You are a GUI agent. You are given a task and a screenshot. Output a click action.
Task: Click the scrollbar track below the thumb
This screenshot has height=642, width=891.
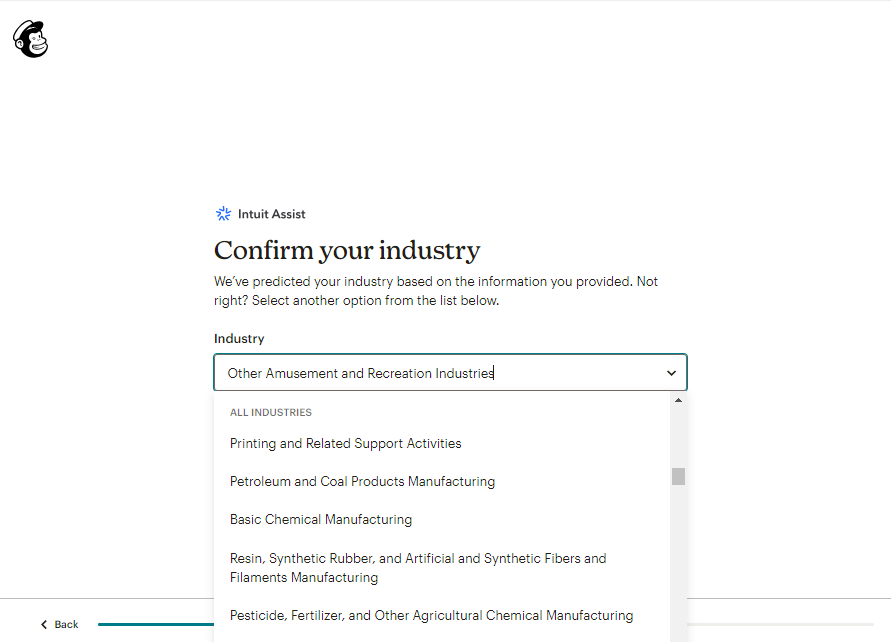pyautogui.click(x=678, y=562)
